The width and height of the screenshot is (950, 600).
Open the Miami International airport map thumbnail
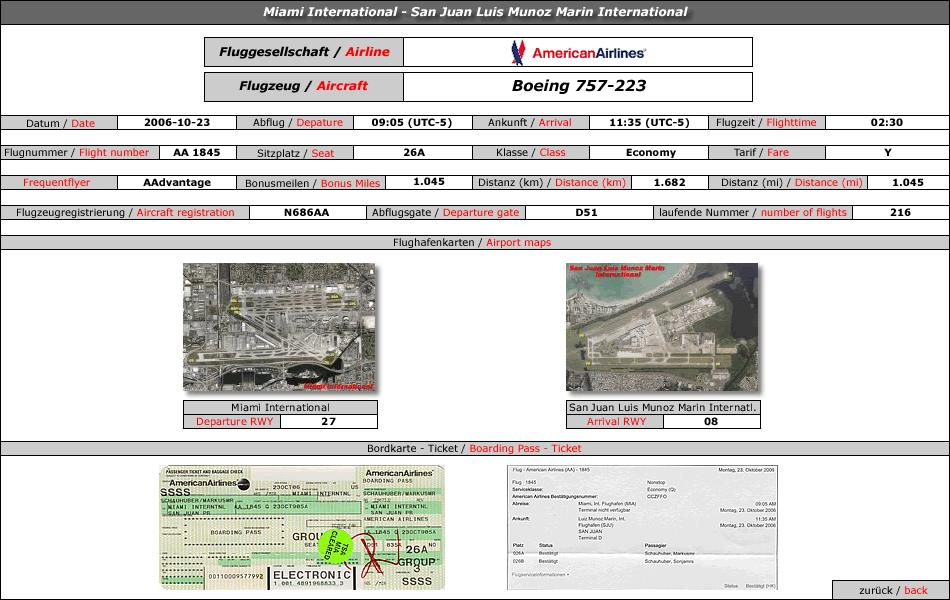(x=279, y=327)
